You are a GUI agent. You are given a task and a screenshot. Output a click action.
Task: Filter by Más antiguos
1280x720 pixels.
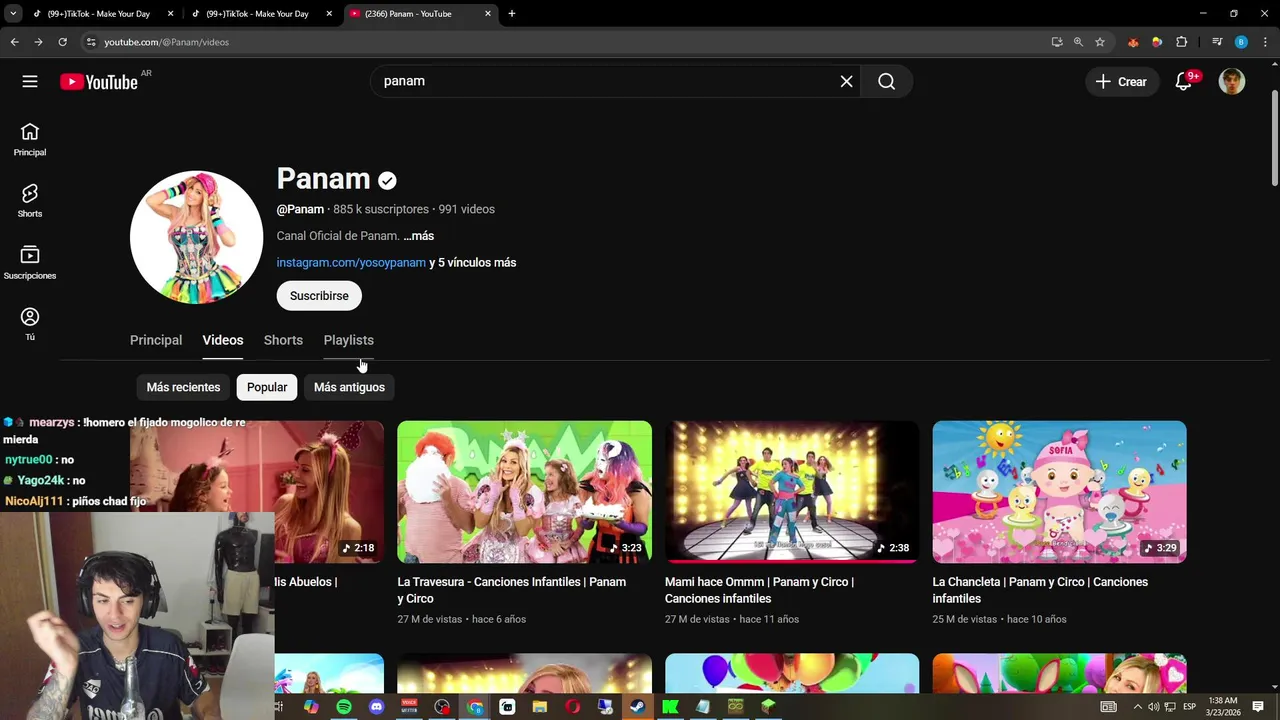[349, 387]
